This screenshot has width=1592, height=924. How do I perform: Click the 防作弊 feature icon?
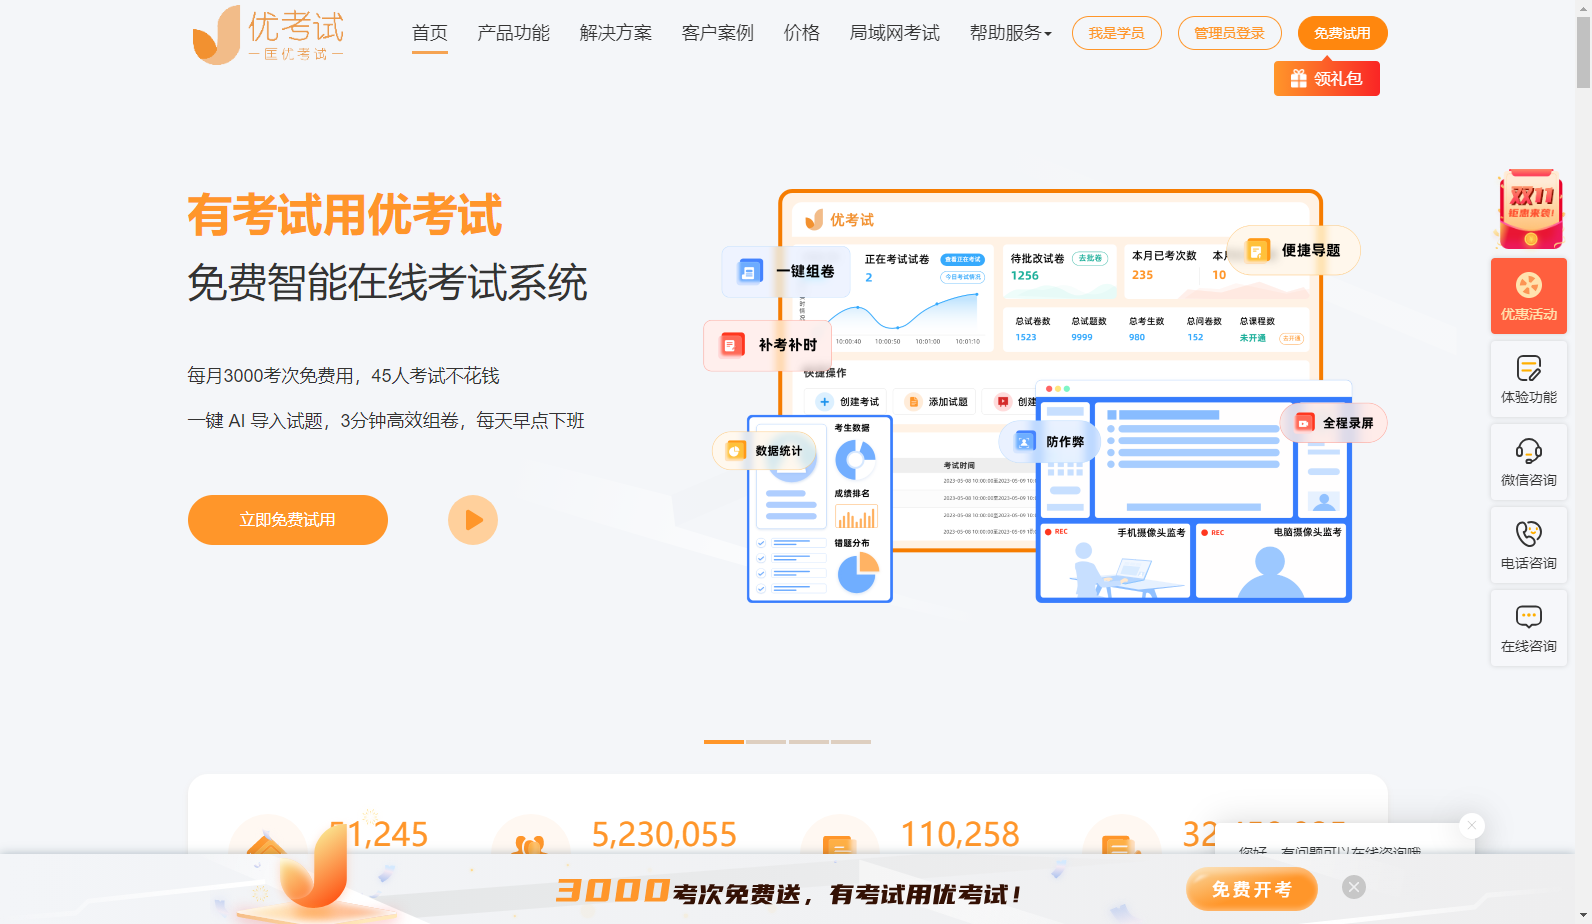[1050, 441]
